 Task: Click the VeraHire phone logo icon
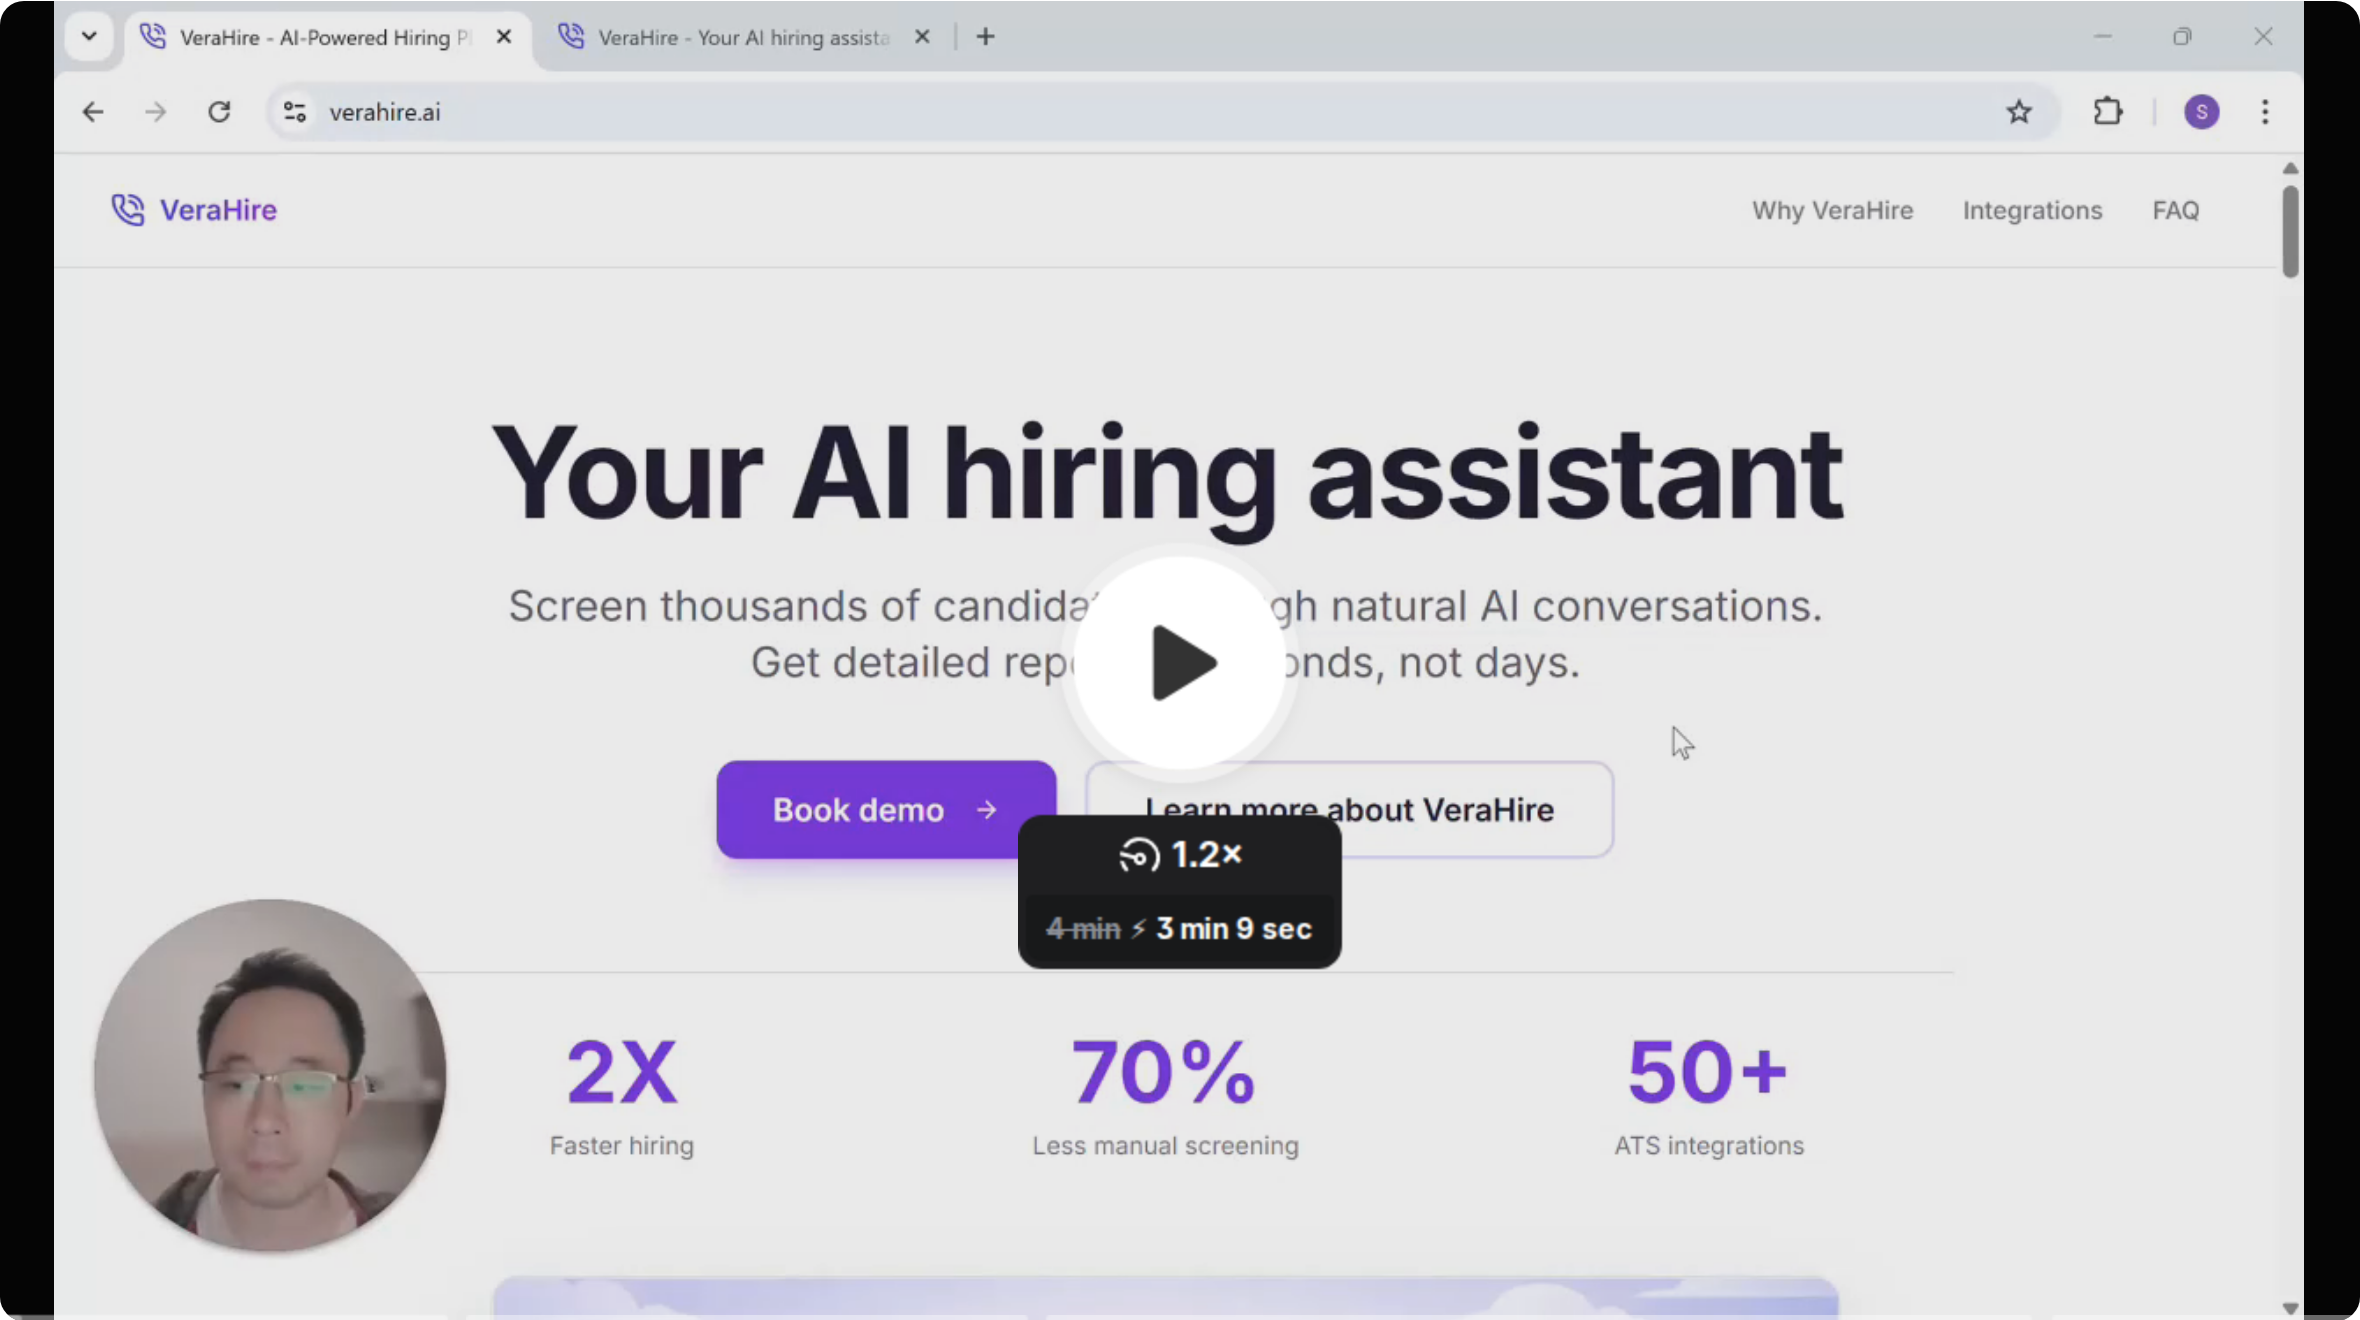[x=128, y=210]
